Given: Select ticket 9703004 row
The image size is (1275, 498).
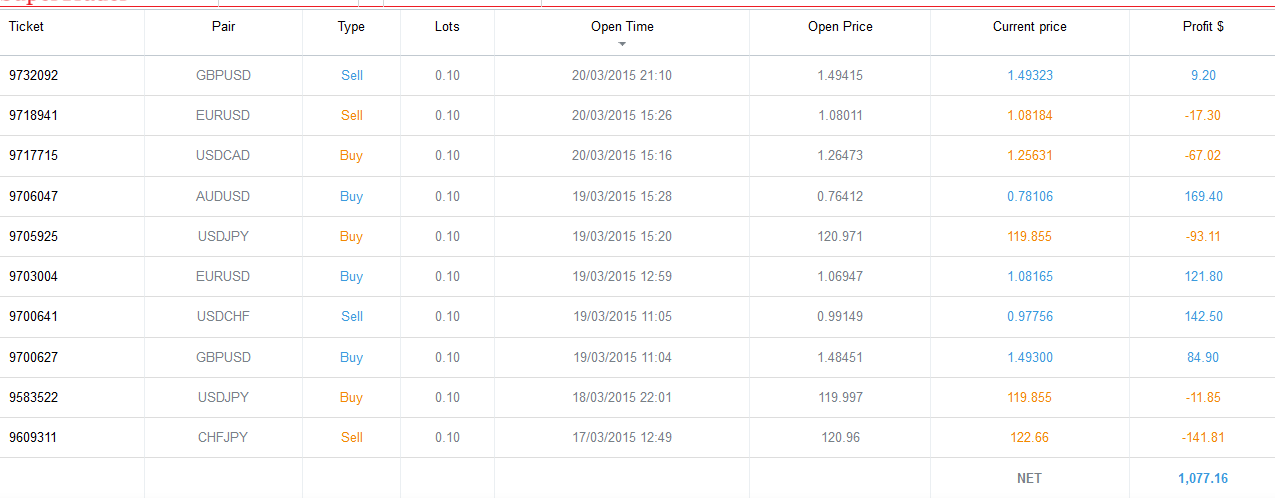Looking at the screenshot, I should [x=34, y=277].
